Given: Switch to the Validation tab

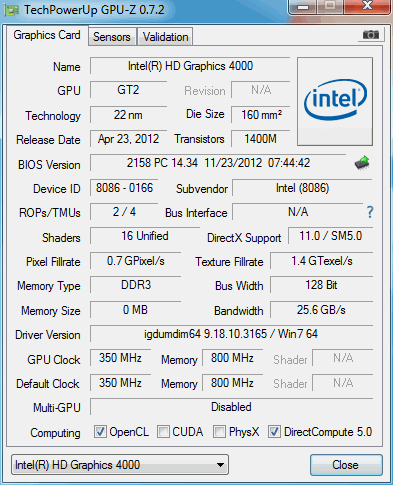Looking at the screenshot, I should (166, 37).
